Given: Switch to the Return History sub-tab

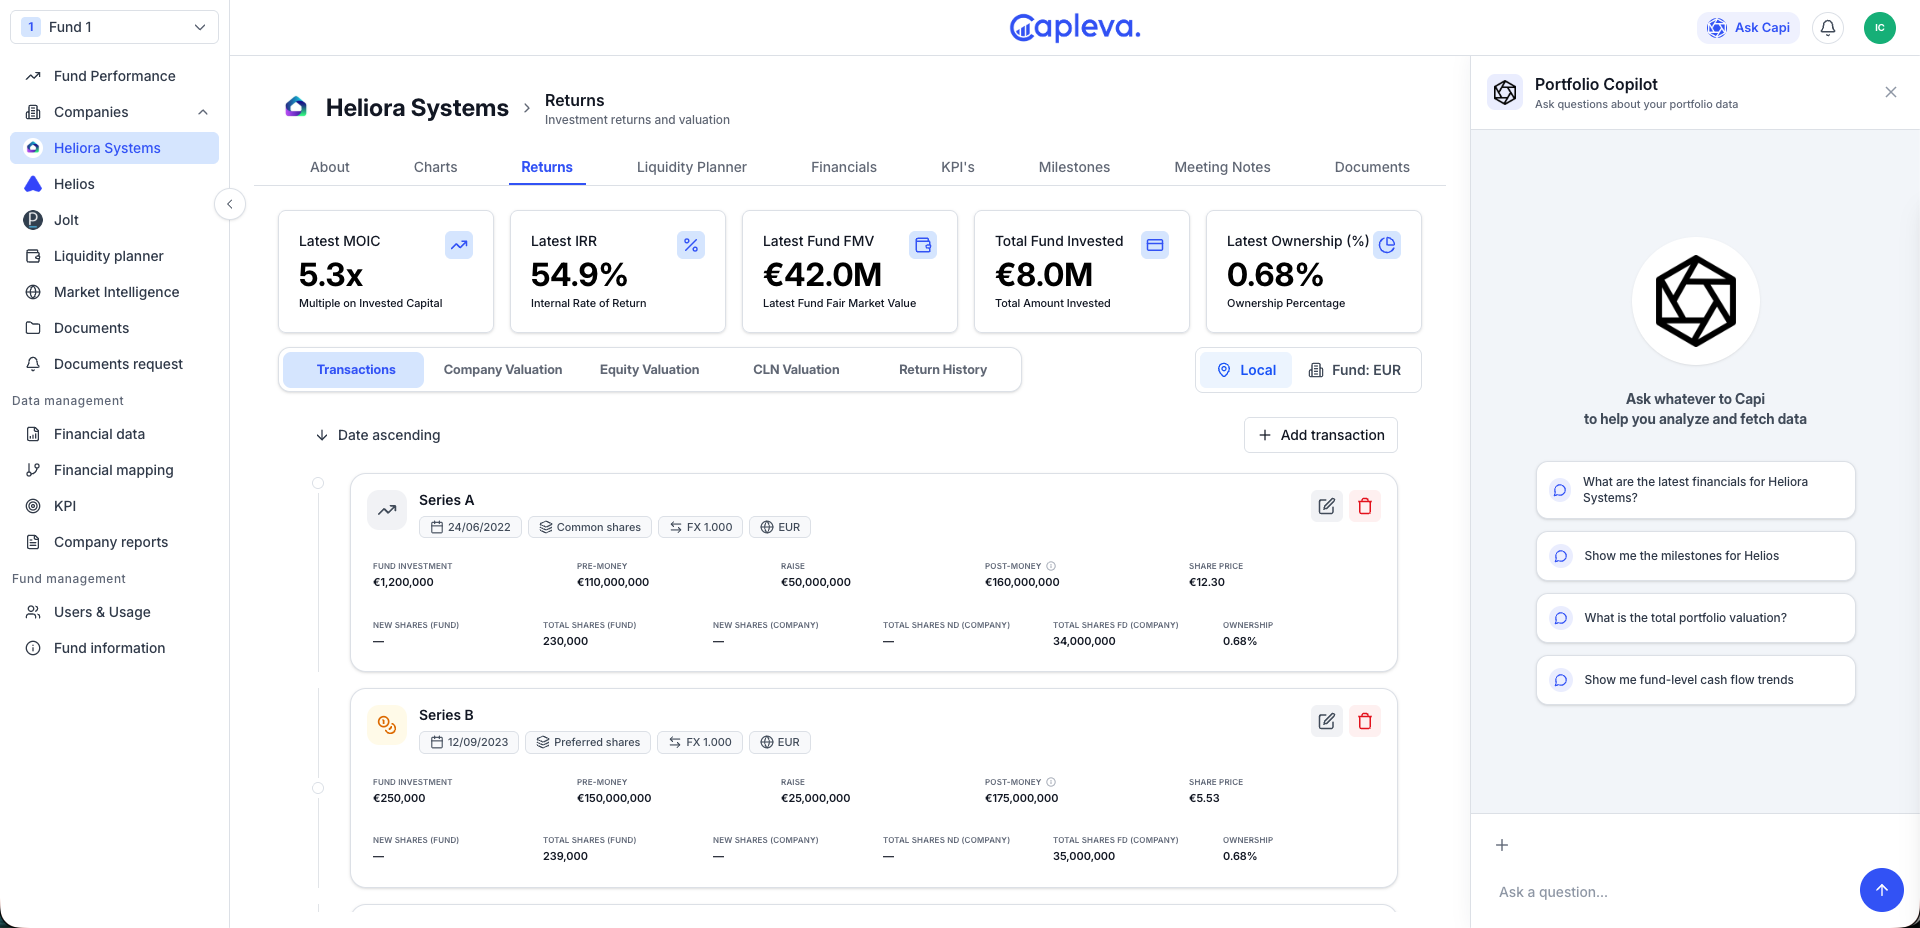Looking at the screenshot, I should tap(942, 370).
